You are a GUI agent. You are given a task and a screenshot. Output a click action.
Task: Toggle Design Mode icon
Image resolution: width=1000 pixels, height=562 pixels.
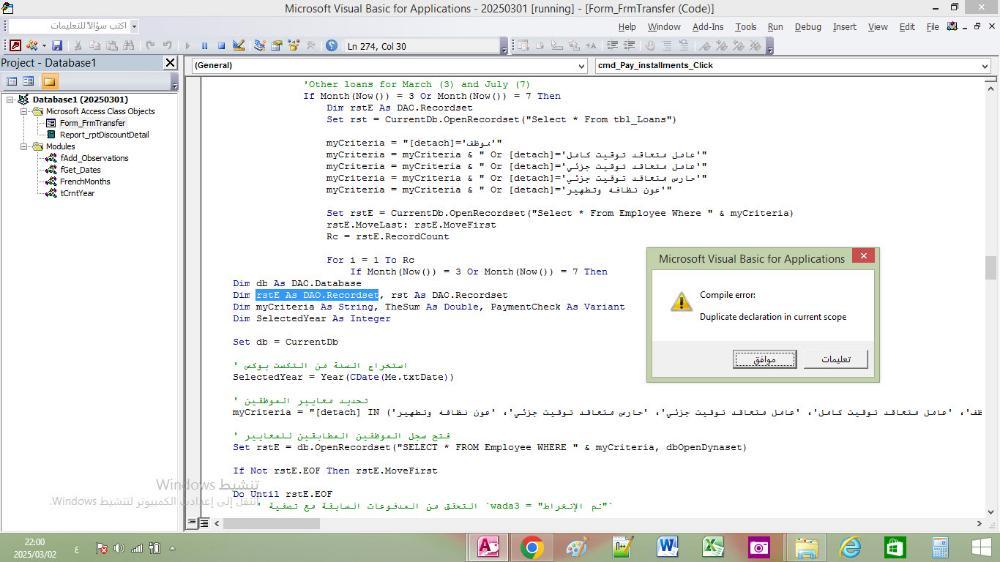[x=239, y=46]
